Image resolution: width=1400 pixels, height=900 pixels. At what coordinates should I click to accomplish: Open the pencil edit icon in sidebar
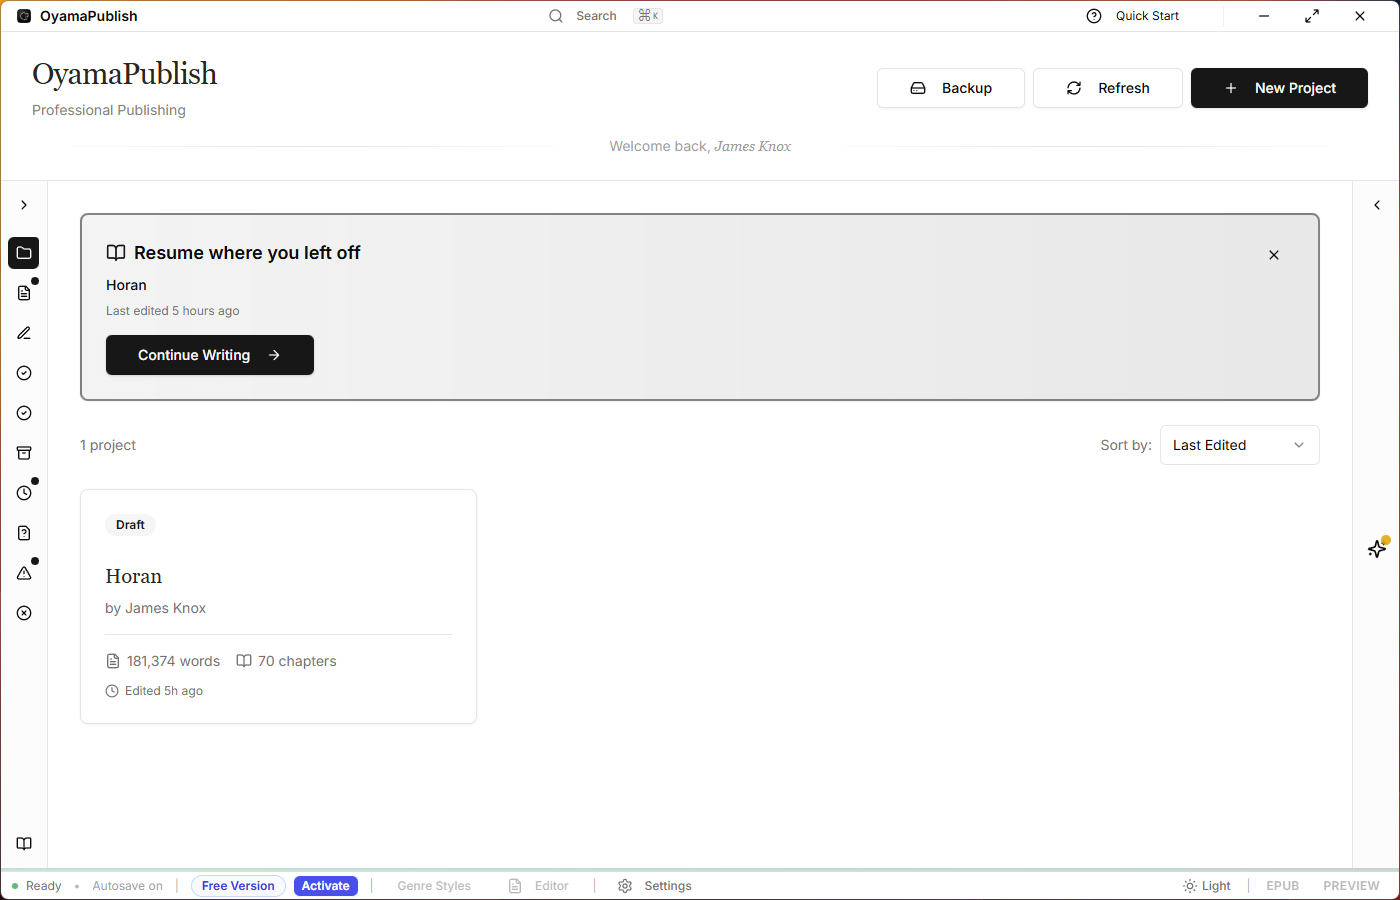(x=24, y=333)
